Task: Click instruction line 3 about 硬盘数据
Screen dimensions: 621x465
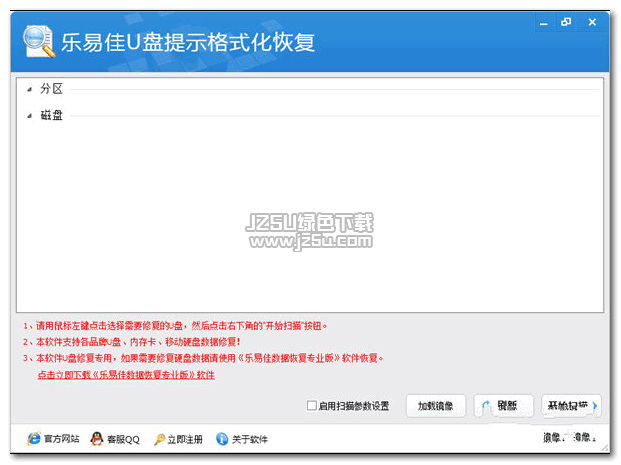Action: coord(203,358)
